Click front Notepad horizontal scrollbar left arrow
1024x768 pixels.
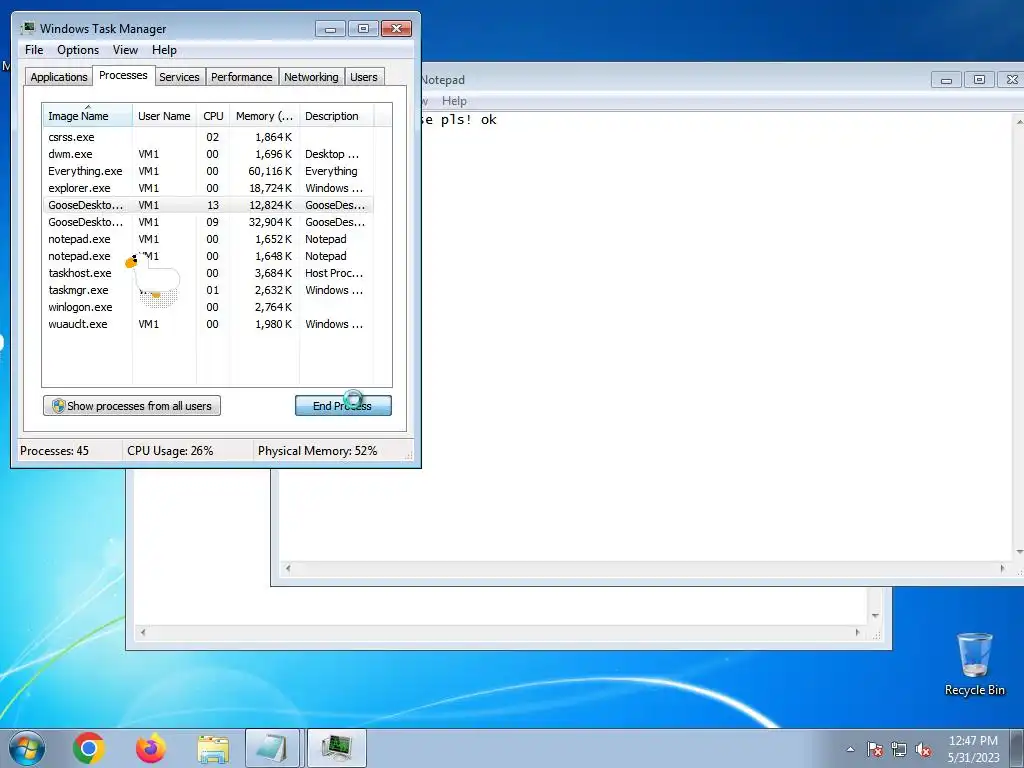[x=288, y=569]
